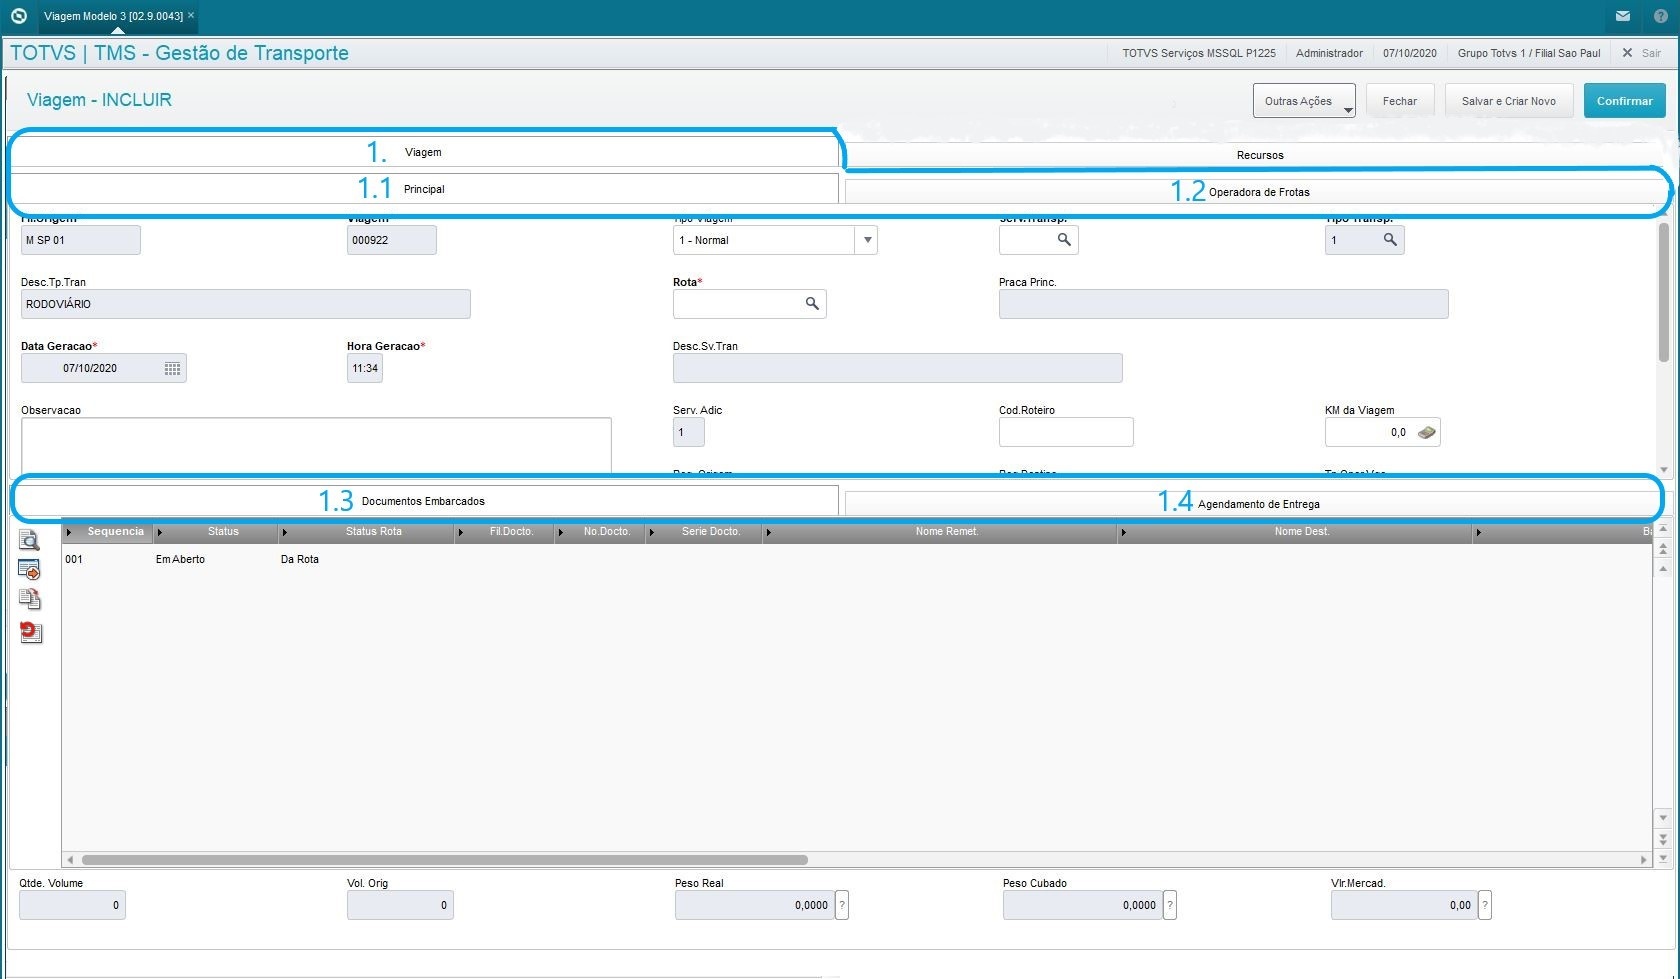Click the grid's horizontal scrollbar
Screen dimensions: 1680x979
(445, 860)
